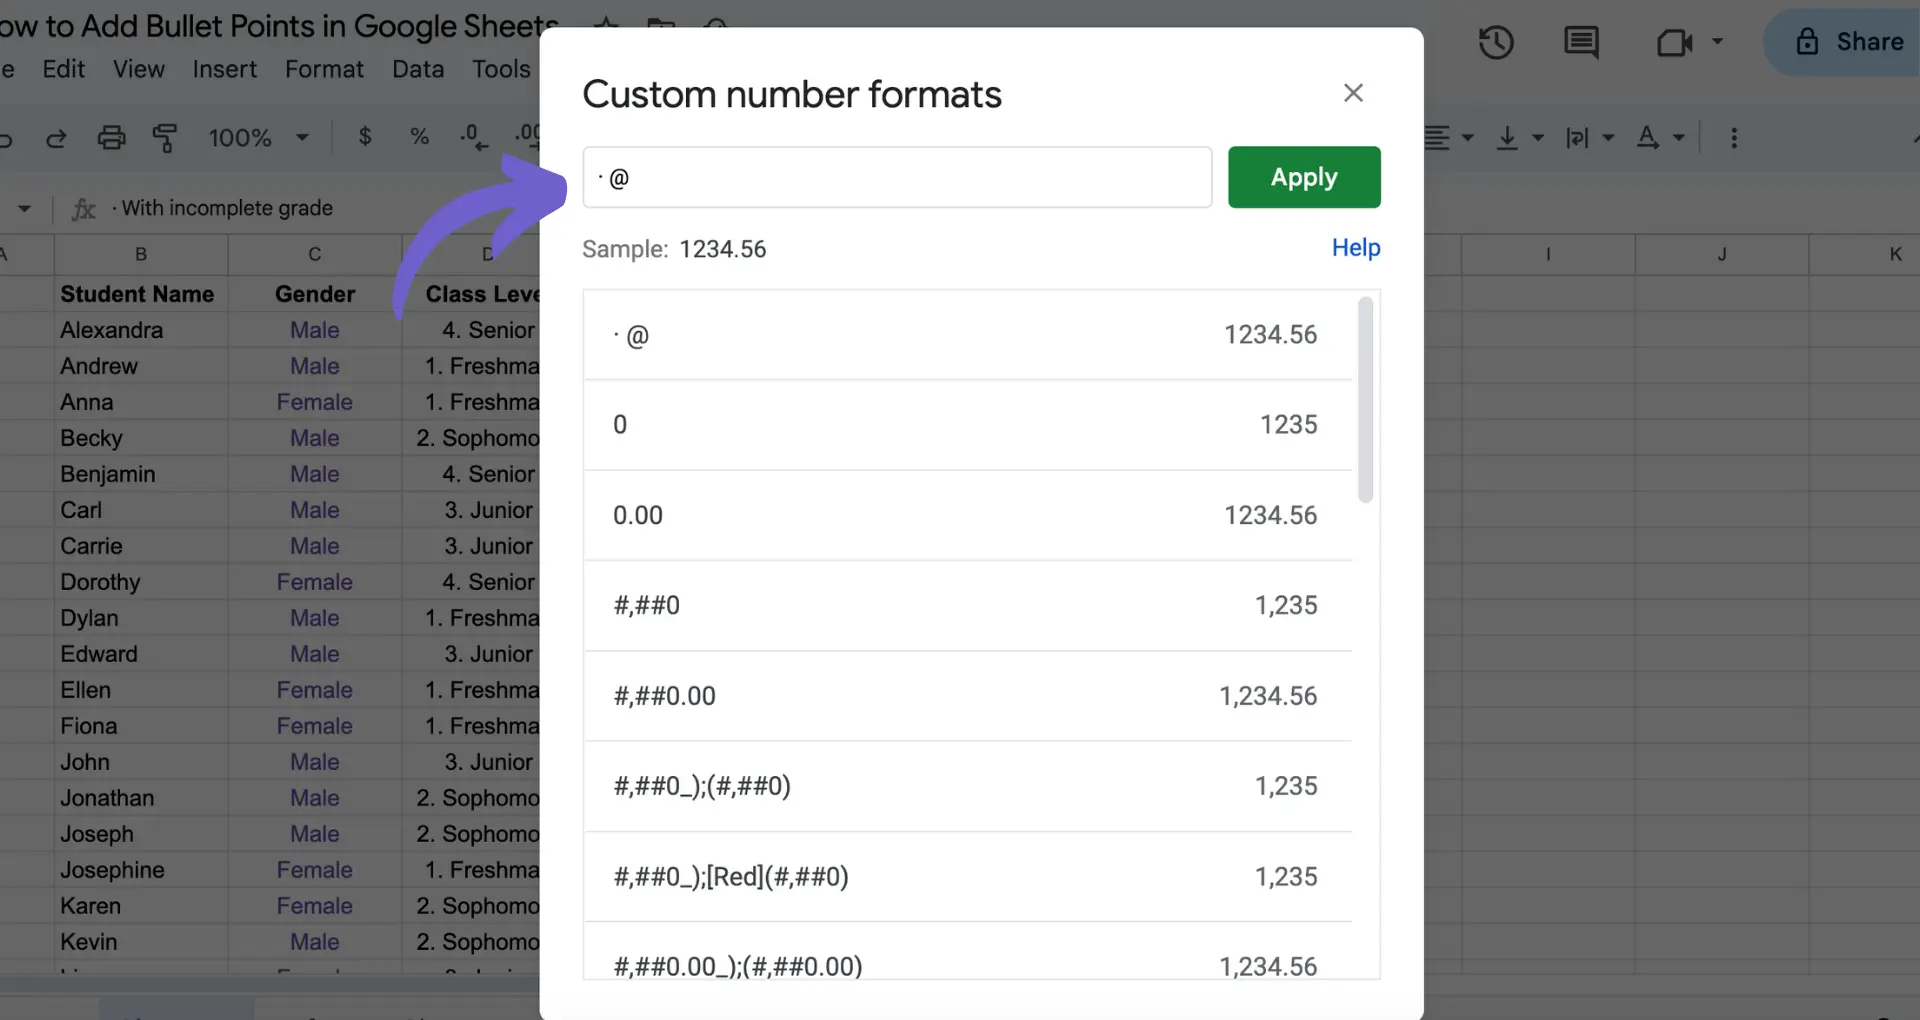Screen dimensions: 1920x1020
Task: Open version history clock icon
Action: [1496, 42]
